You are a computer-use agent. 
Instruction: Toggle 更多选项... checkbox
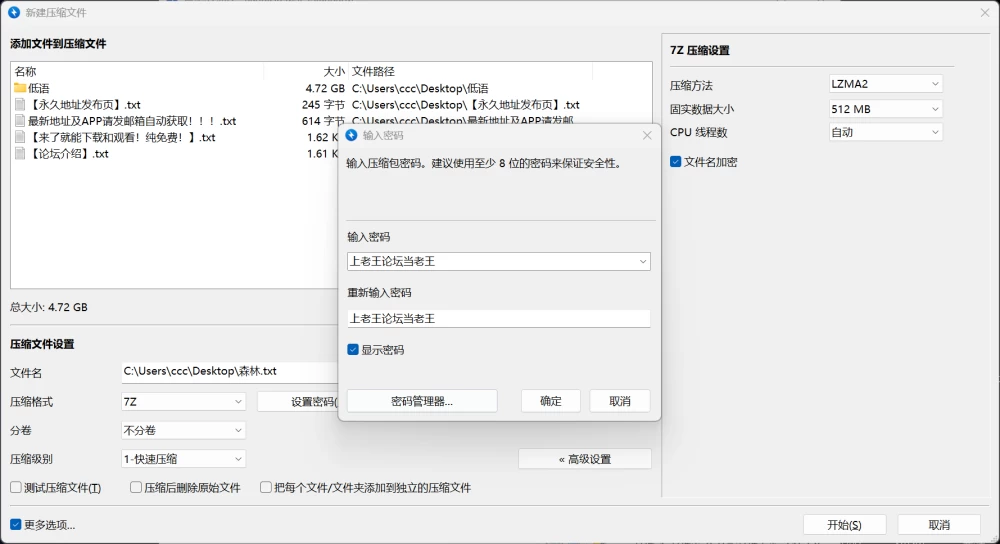pyautogui.click(x=16, y=524)
